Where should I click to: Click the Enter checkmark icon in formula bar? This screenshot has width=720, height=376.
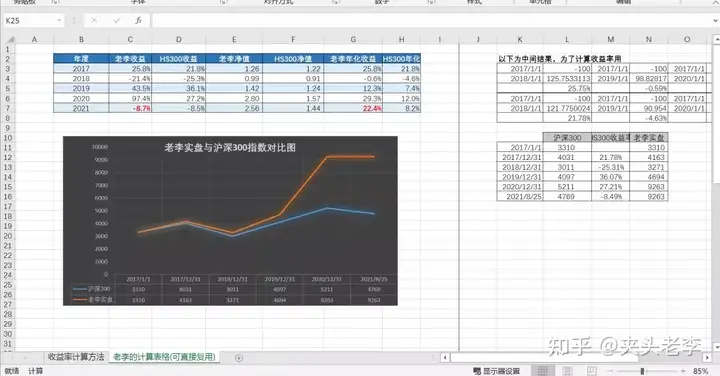tap(116, 21)
